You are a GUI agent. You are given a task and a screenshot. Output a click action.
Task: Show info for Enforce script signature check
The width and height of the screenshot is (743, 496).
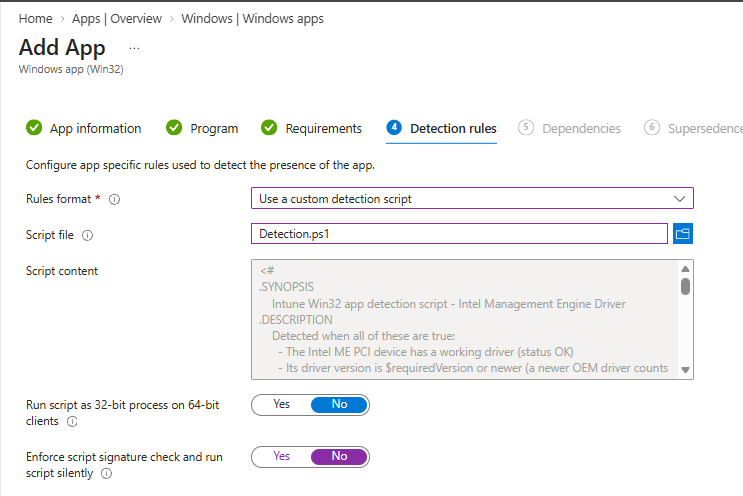pos(107,474)
